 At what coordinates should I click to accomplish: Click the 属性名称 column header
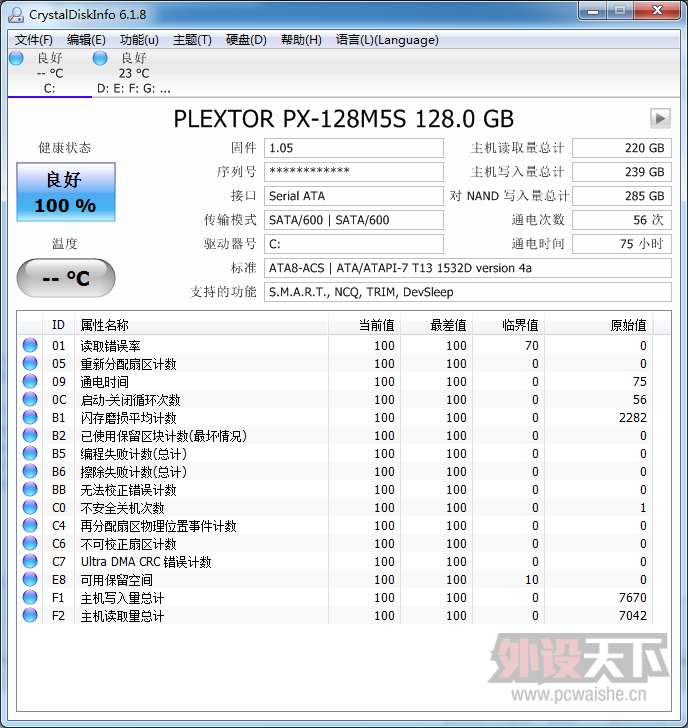pyautogui.click(x=201, y=325)
